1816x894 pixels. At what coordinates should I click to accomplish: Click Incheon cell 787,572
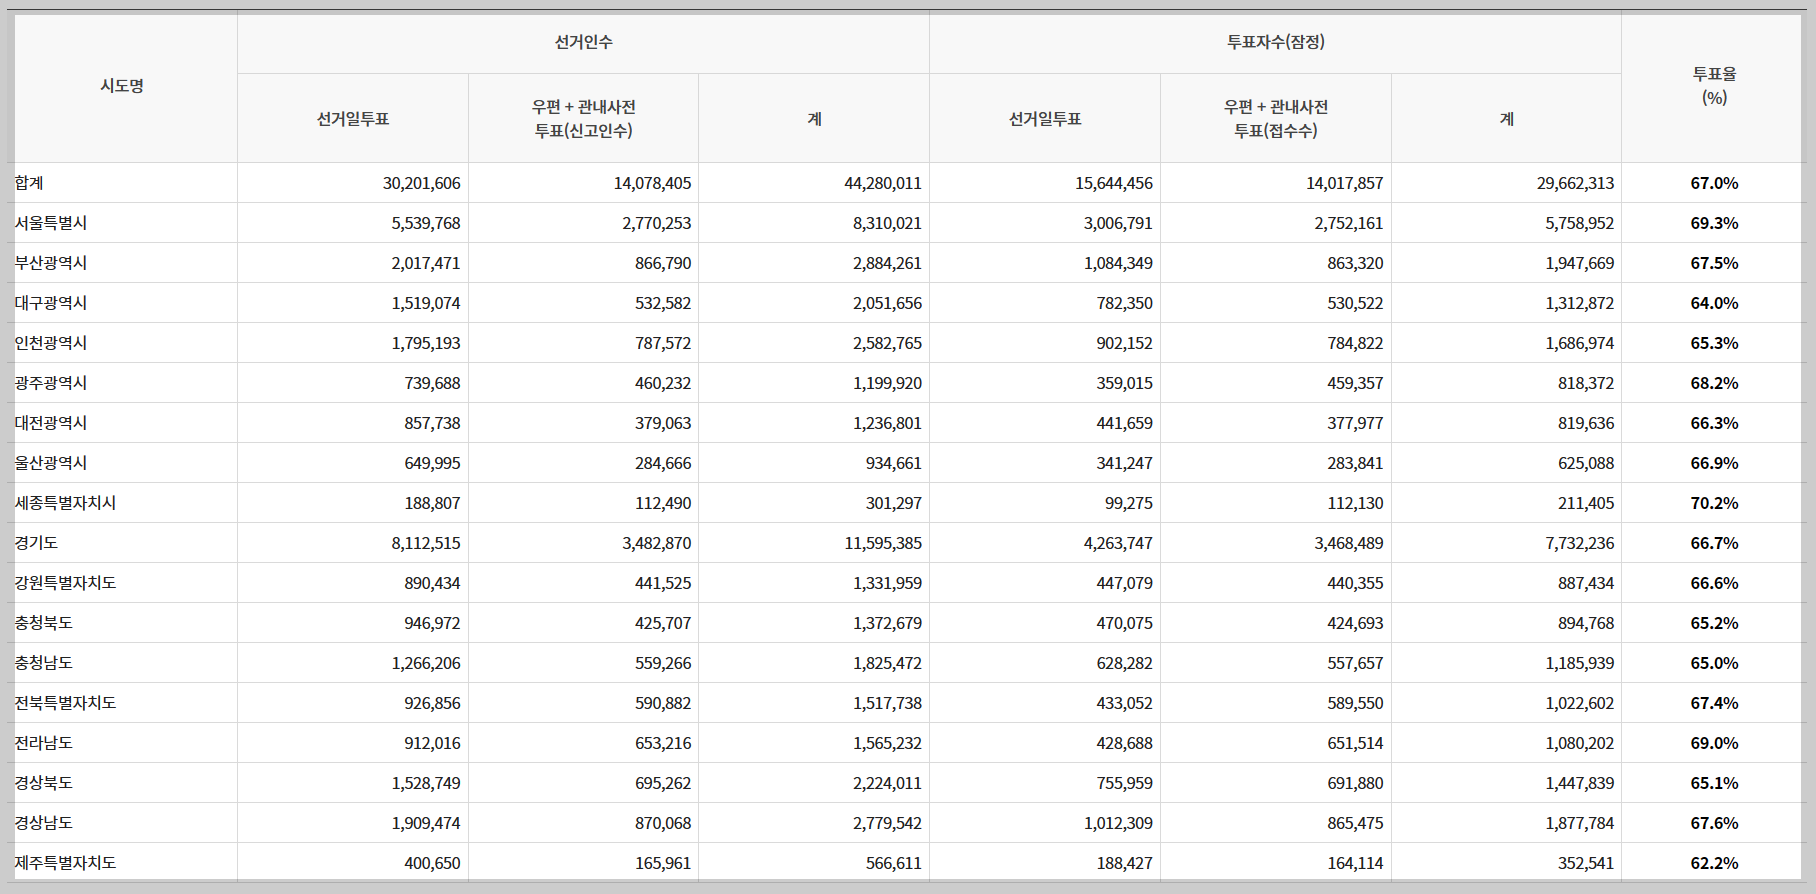pyautogui.click(x=663, y=343)
